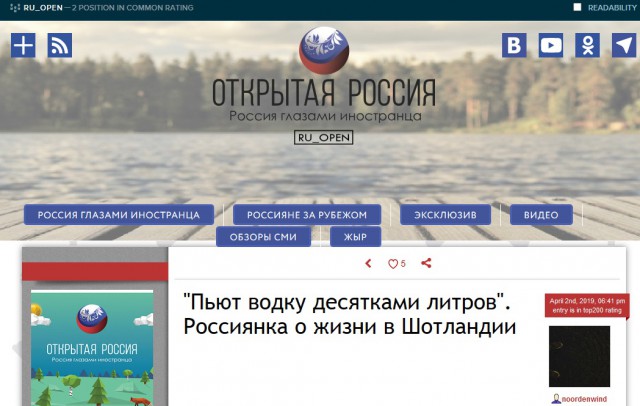The height and width of the screenshot is (406, 640).
Task: Open the Эксклюзив section
Action: tap(445, 215)
